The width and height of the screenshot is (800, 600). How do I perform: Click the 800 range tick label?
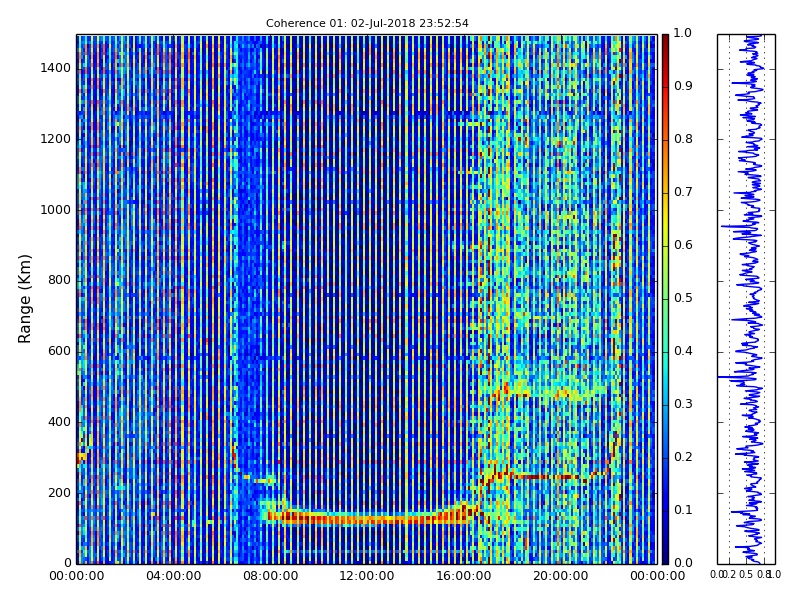[59, 280]
